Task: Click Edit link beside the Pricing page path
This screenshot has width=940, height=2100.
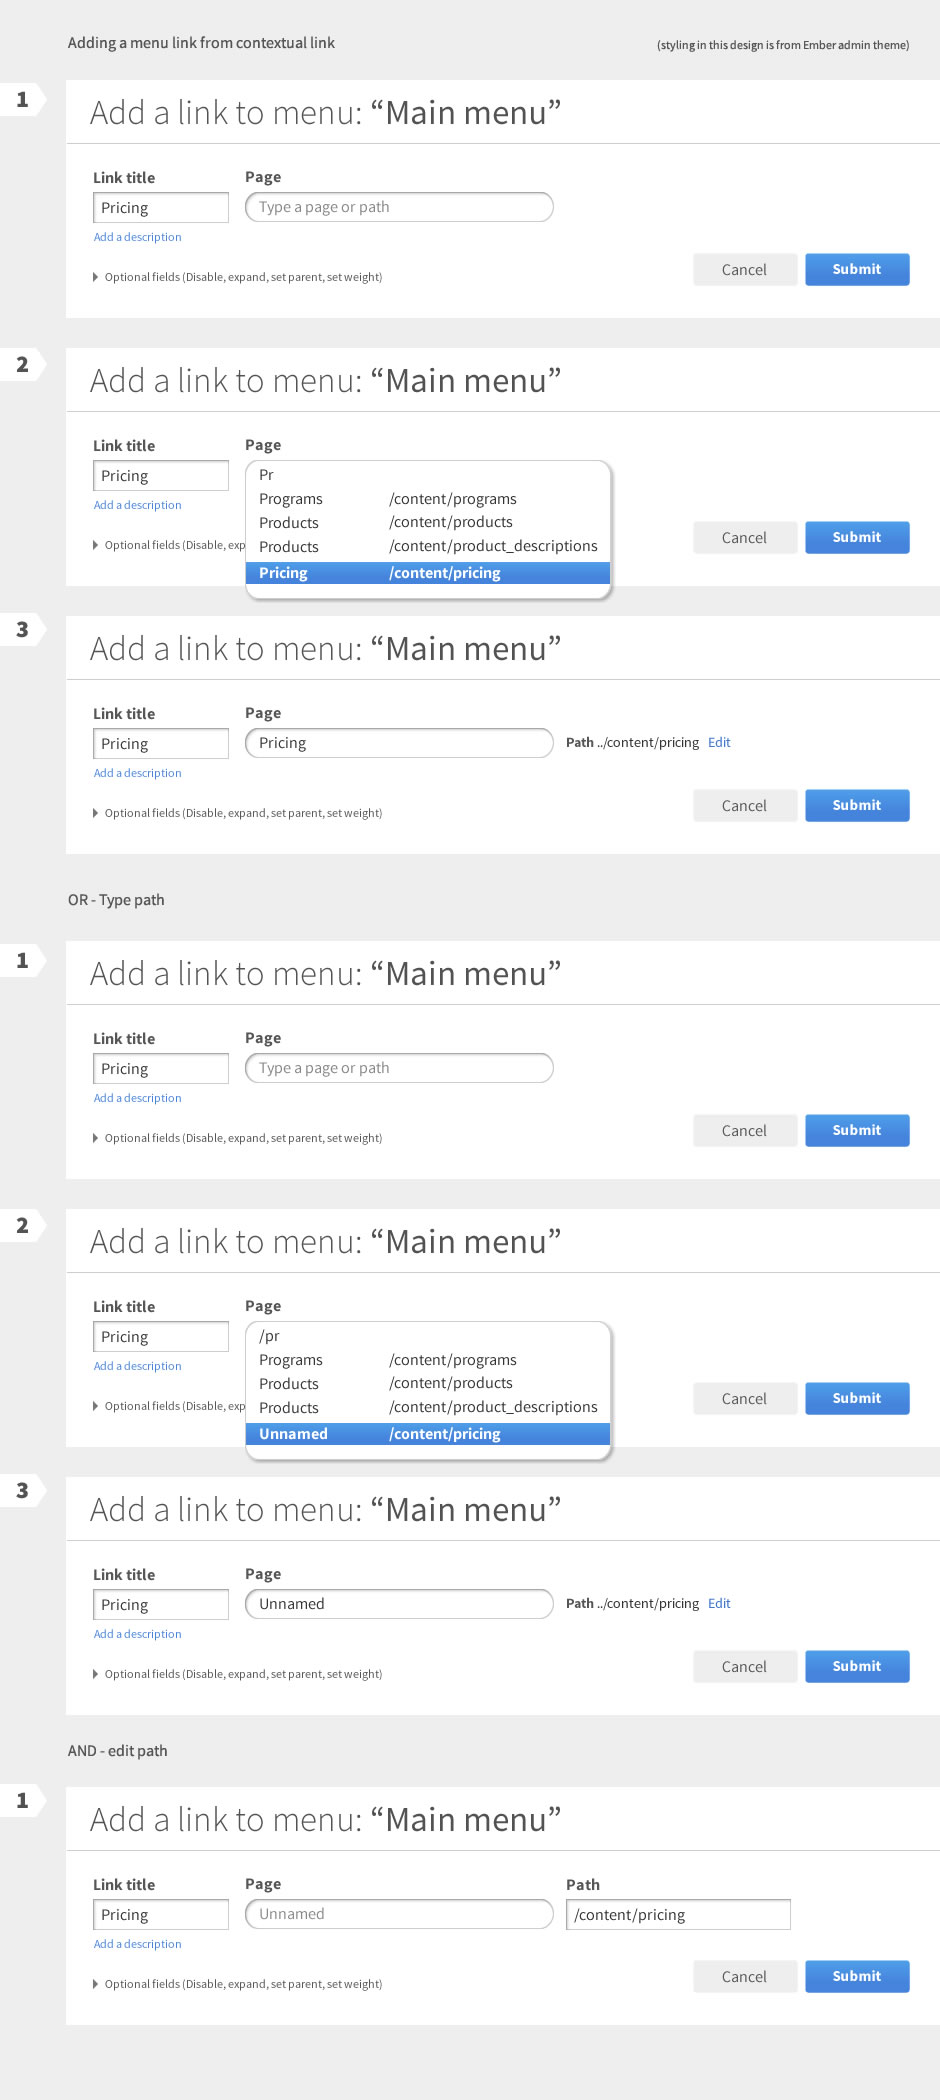Action: coord(719,742)
